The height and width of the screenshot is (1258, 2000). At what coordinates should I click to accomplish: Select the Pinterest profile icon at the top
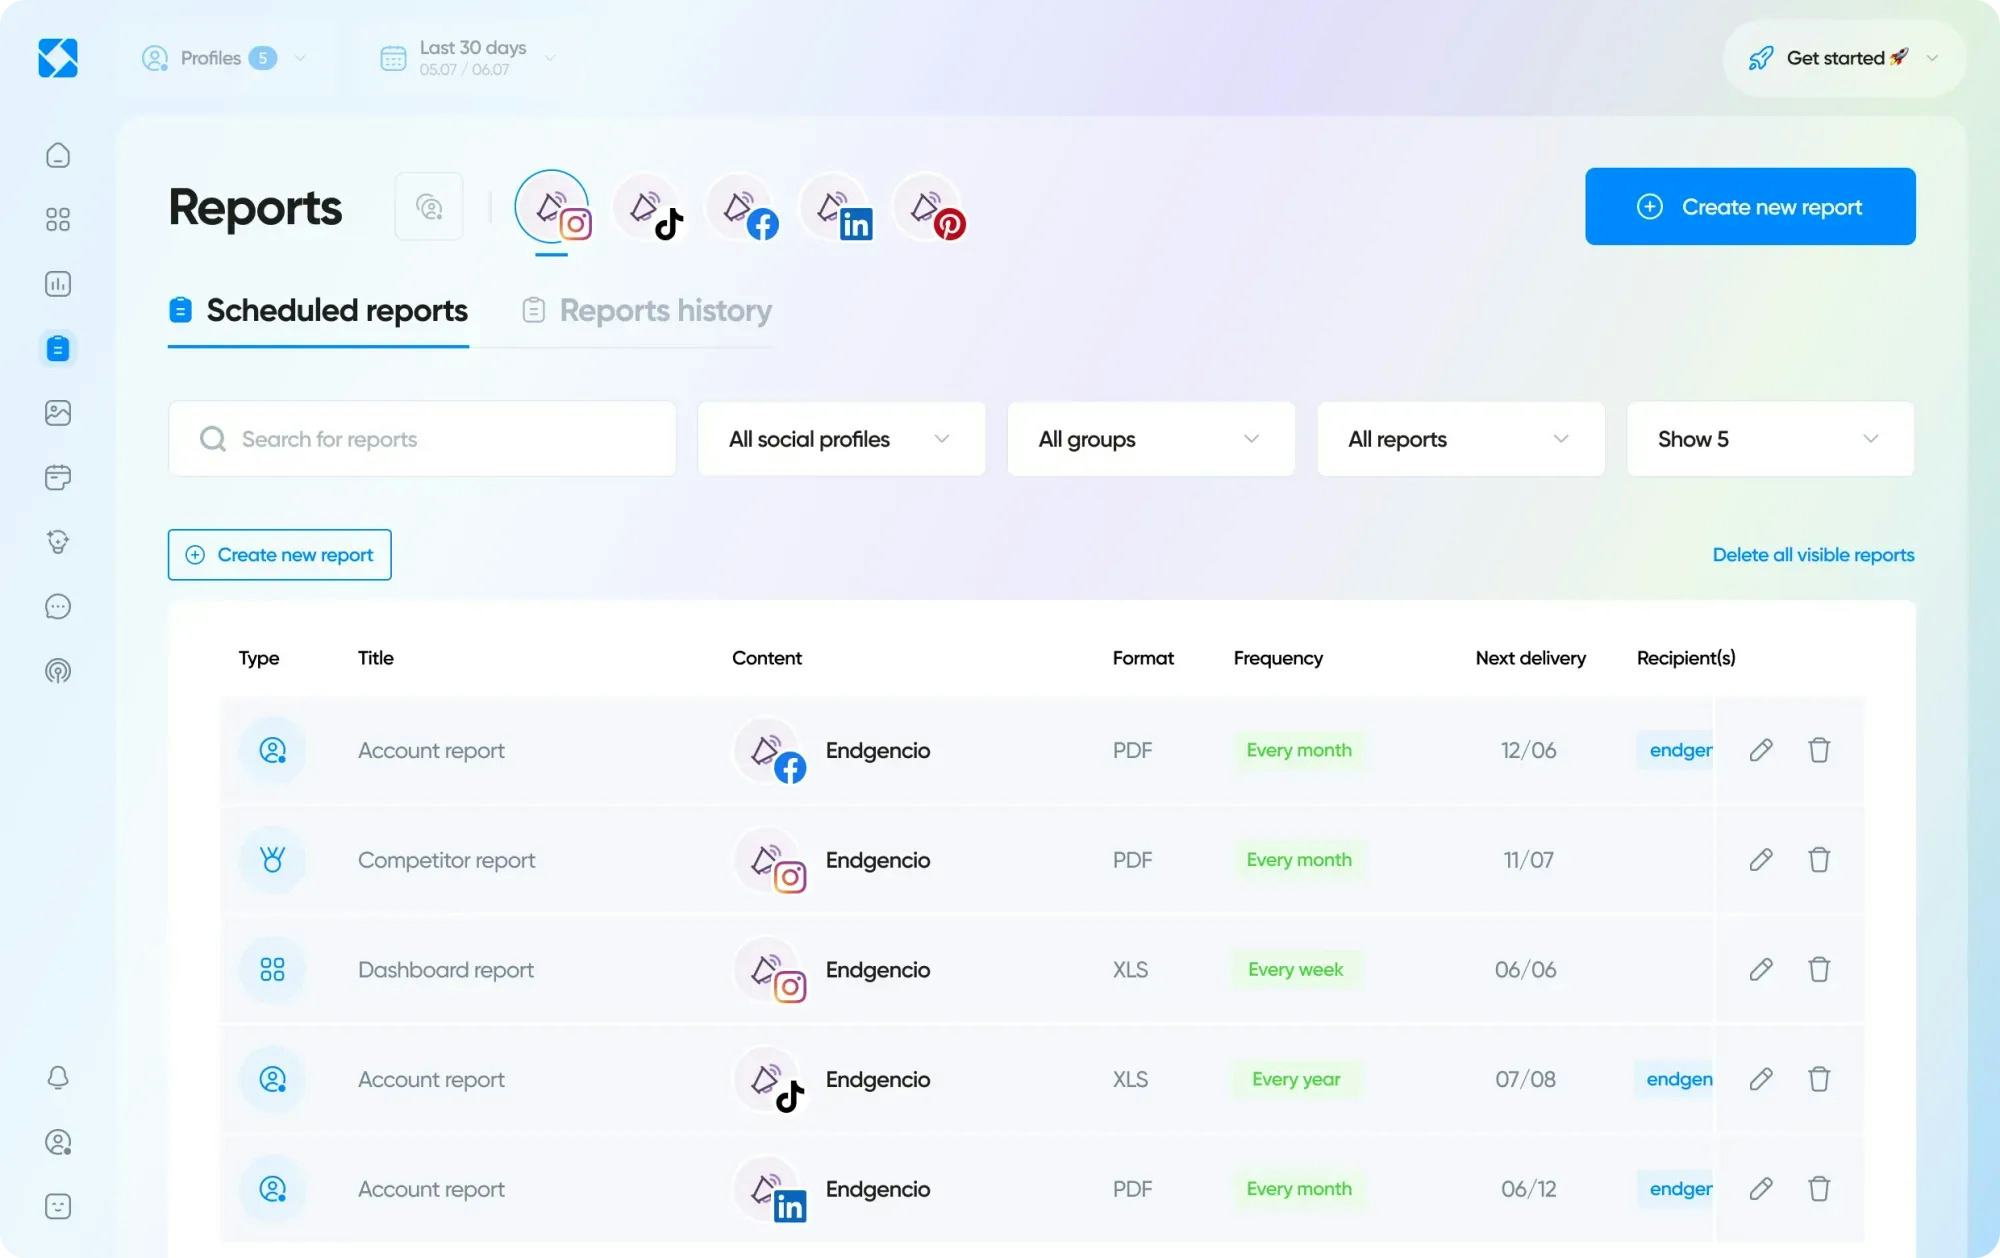[928, 207]
